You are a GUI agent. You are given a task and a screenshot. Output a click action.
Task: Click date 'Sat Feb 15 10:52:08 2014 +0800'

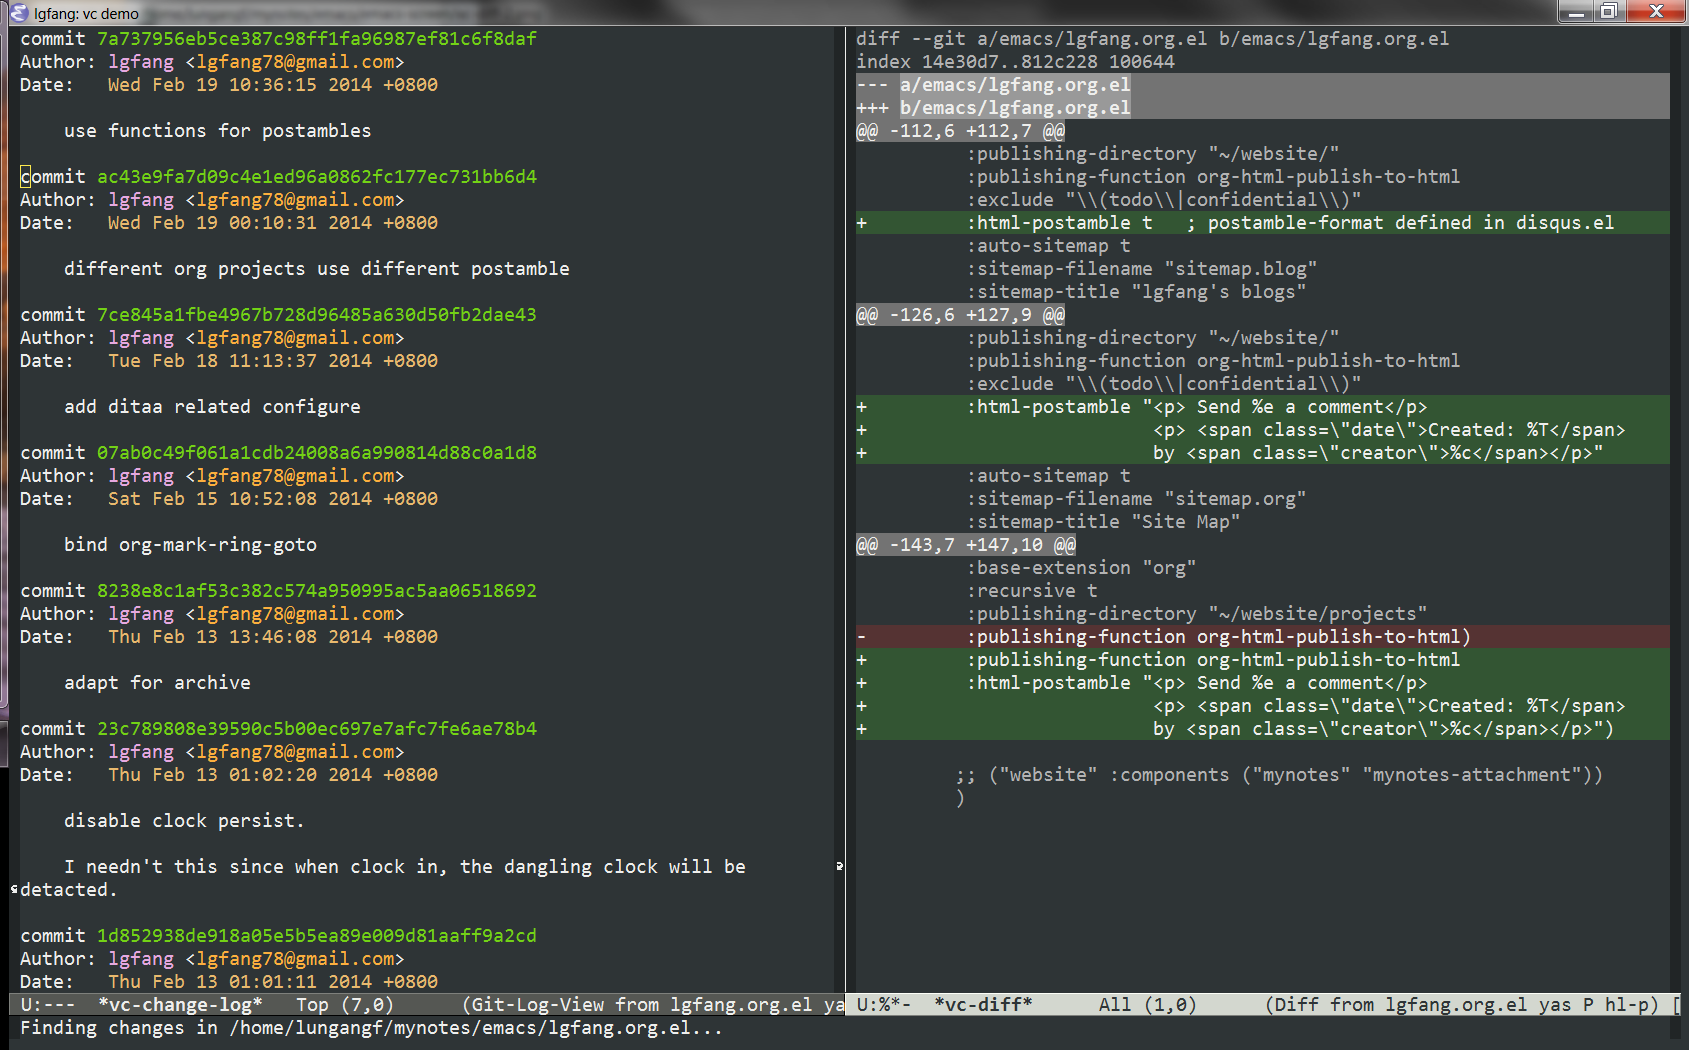point(273,499)
